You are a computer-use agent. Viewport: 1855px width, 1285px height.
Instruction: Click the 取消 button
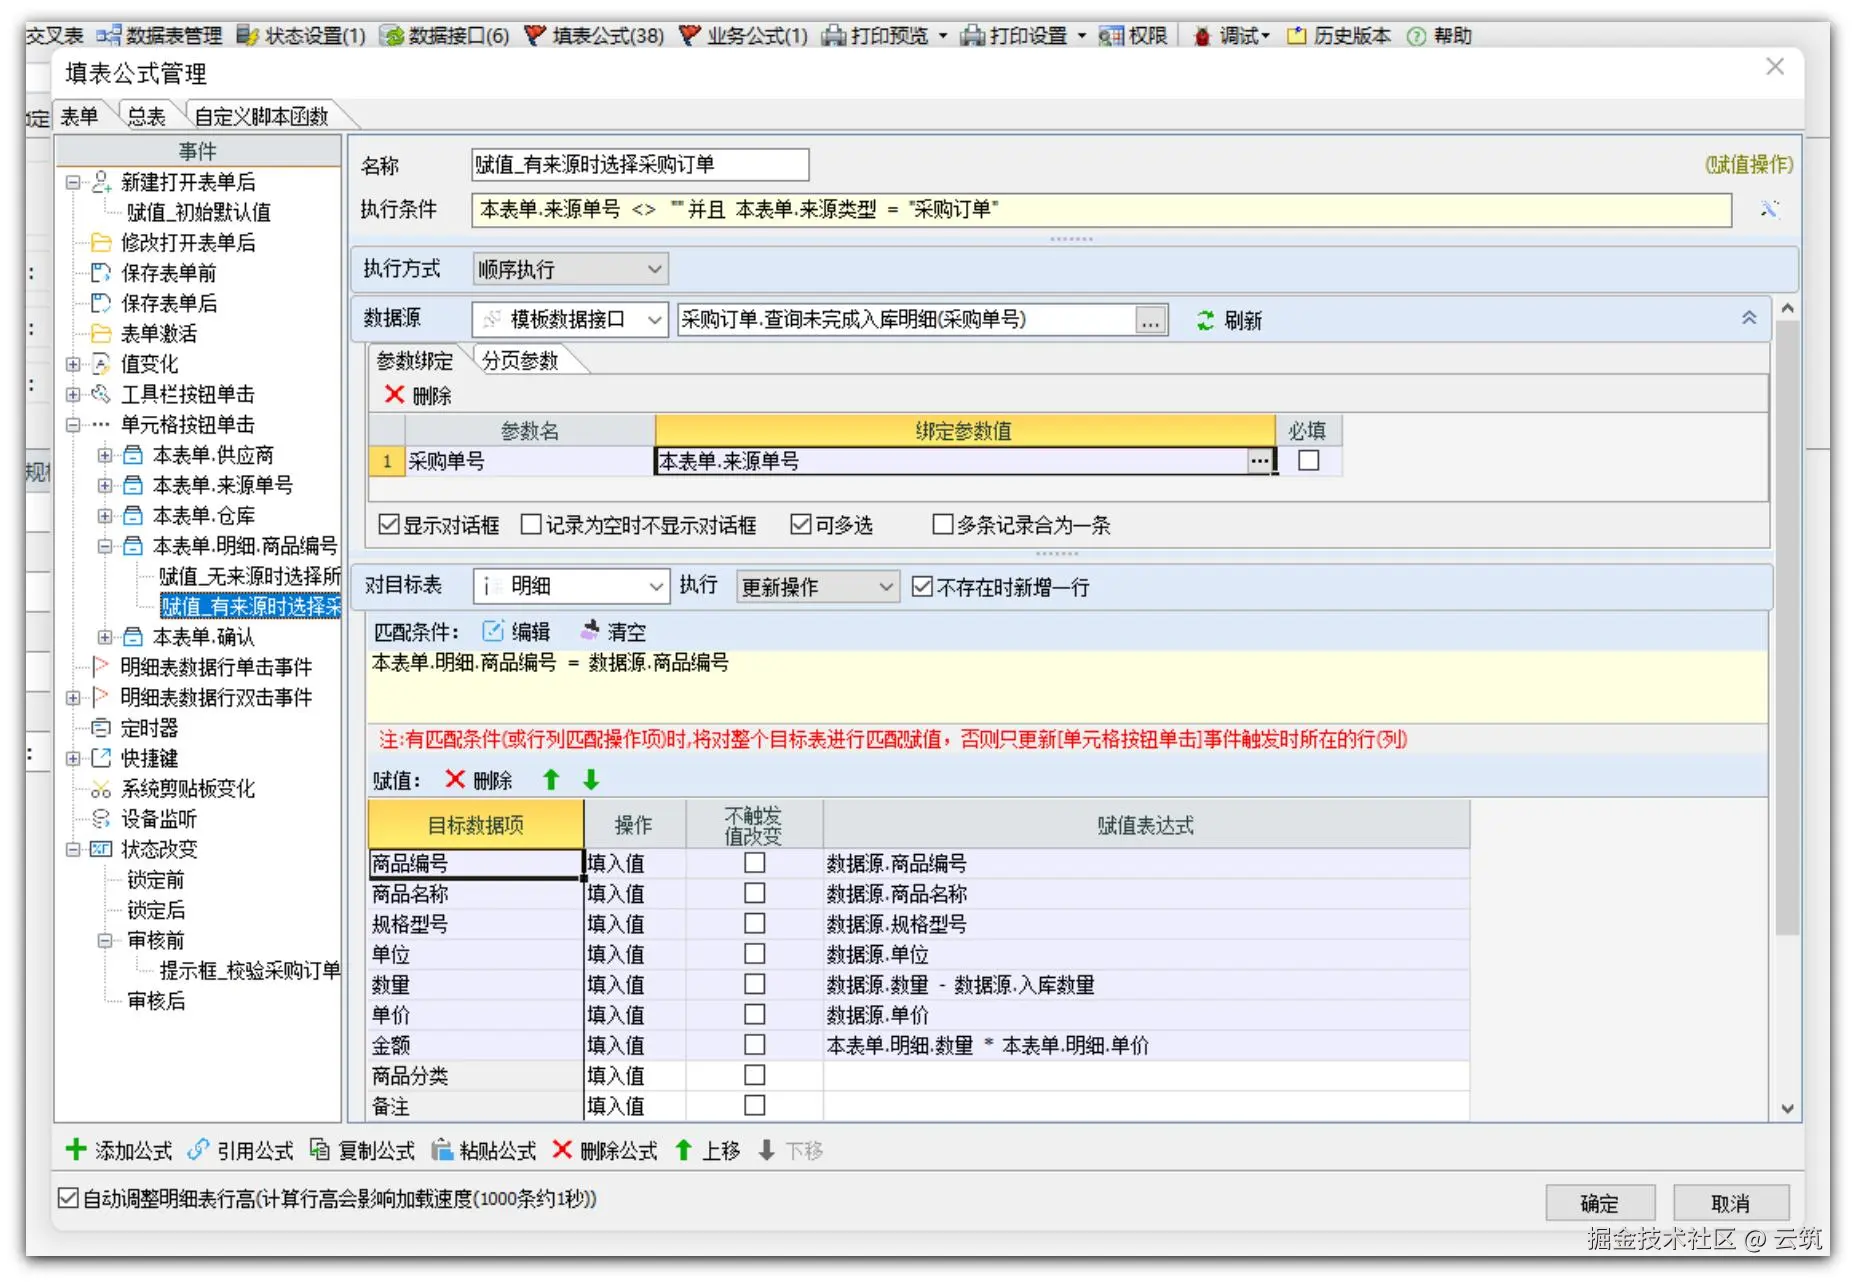click(1732, 1203)
